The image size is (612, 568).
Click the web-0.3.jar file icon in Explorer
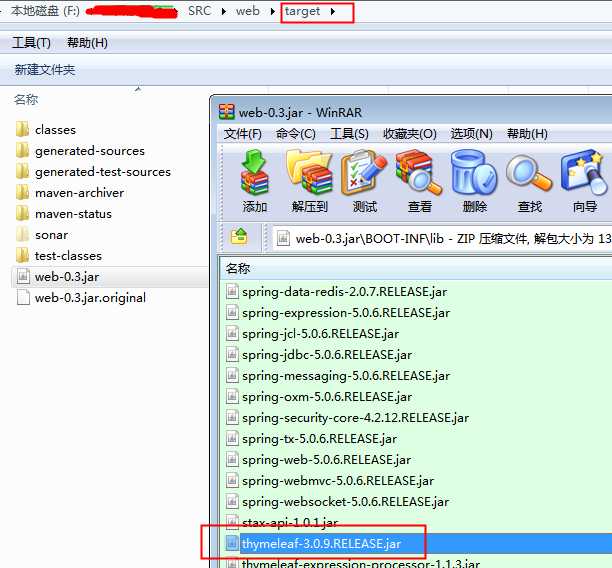pyautogui.click(x=23, y=277)
